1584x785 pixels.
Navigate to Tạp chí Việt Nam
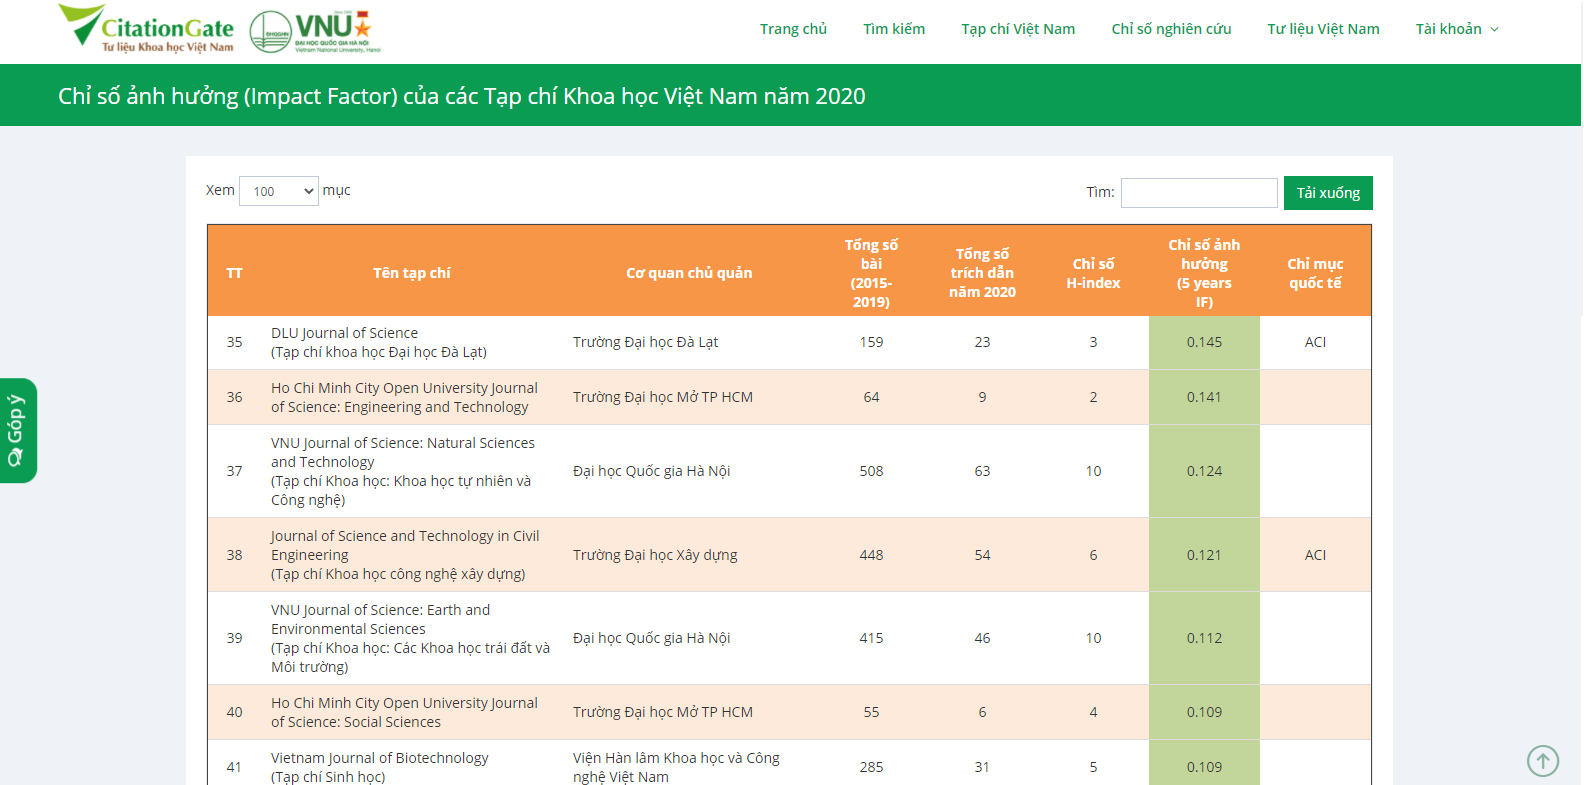pos(1018,29)
